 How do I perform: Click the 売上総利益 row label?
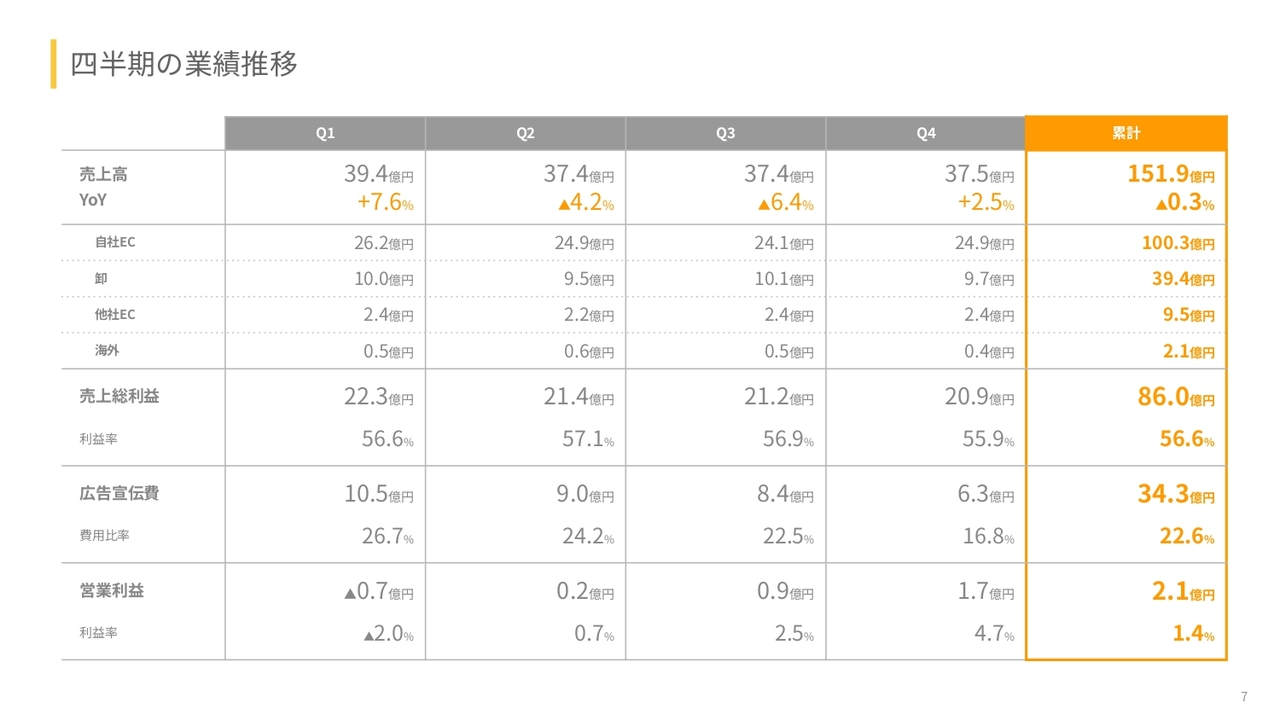click(x=119, y=396)
